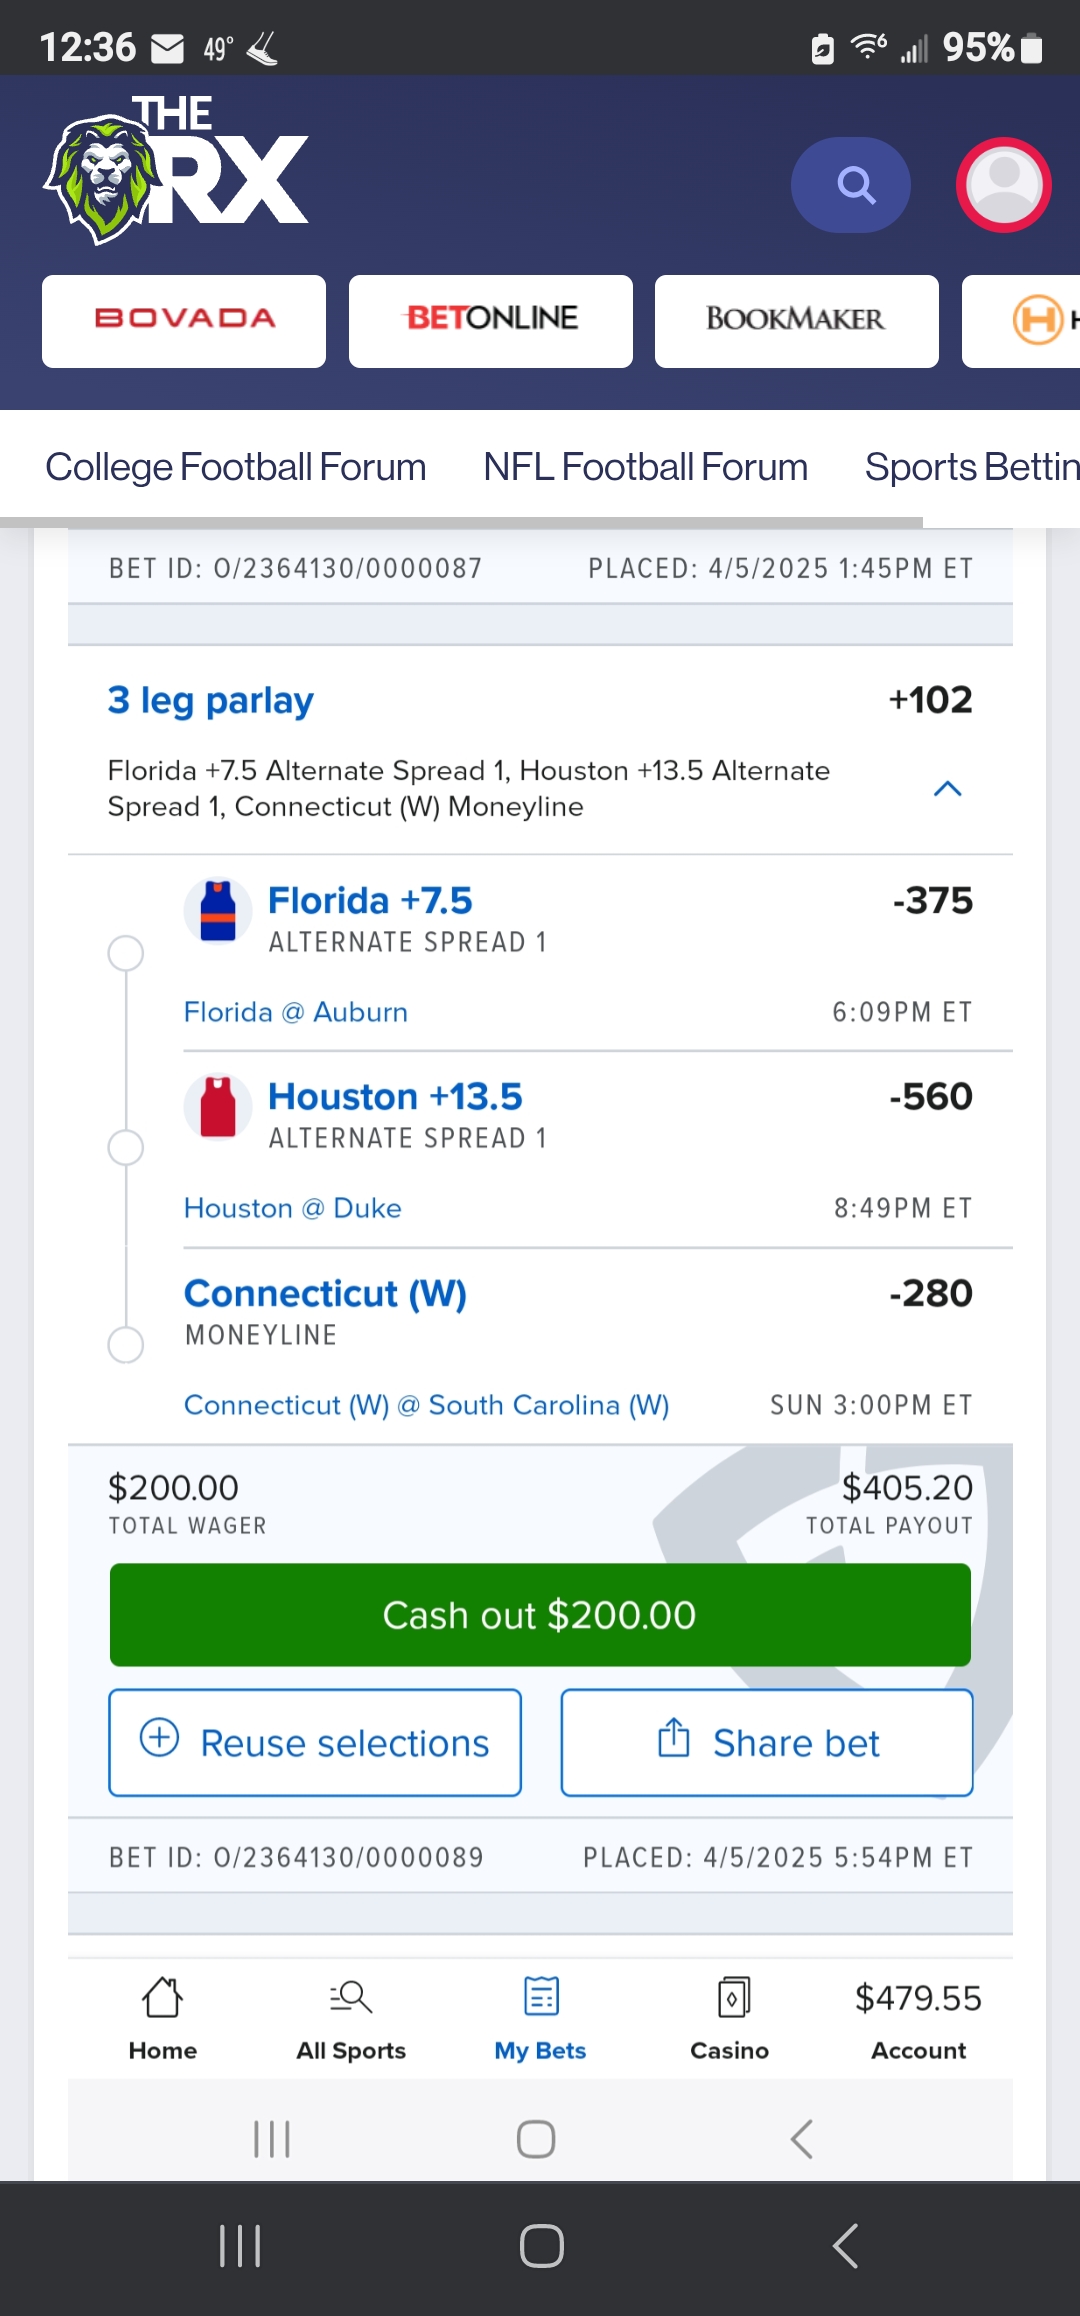Tap the Share bet button
Viewport: 1080px width, 2316px height.
click(x=767, y=1743)
